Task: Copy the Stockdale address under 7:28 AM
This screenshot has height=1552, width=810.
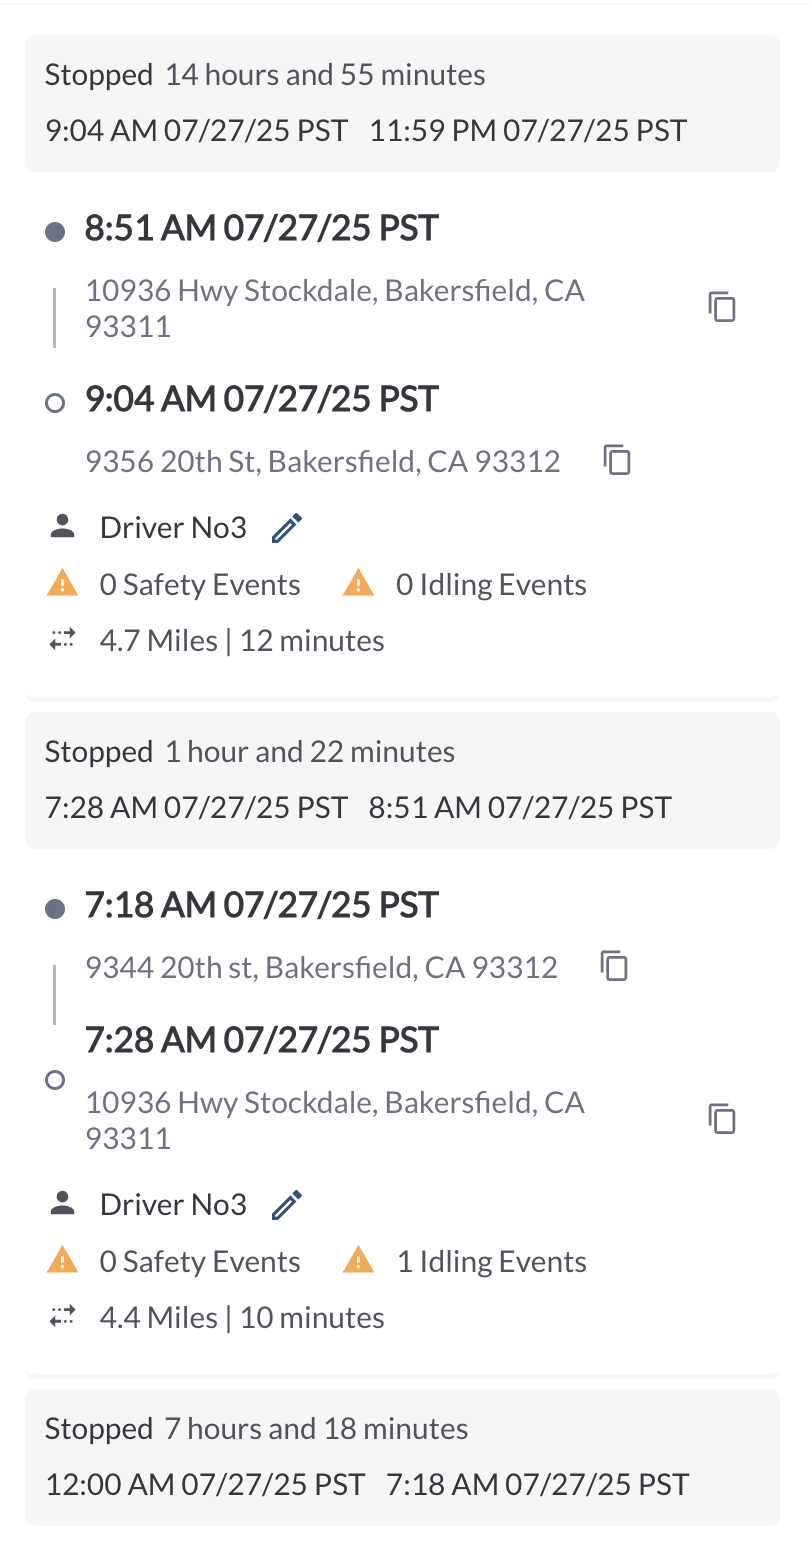Action: (x=722, y=1119)
